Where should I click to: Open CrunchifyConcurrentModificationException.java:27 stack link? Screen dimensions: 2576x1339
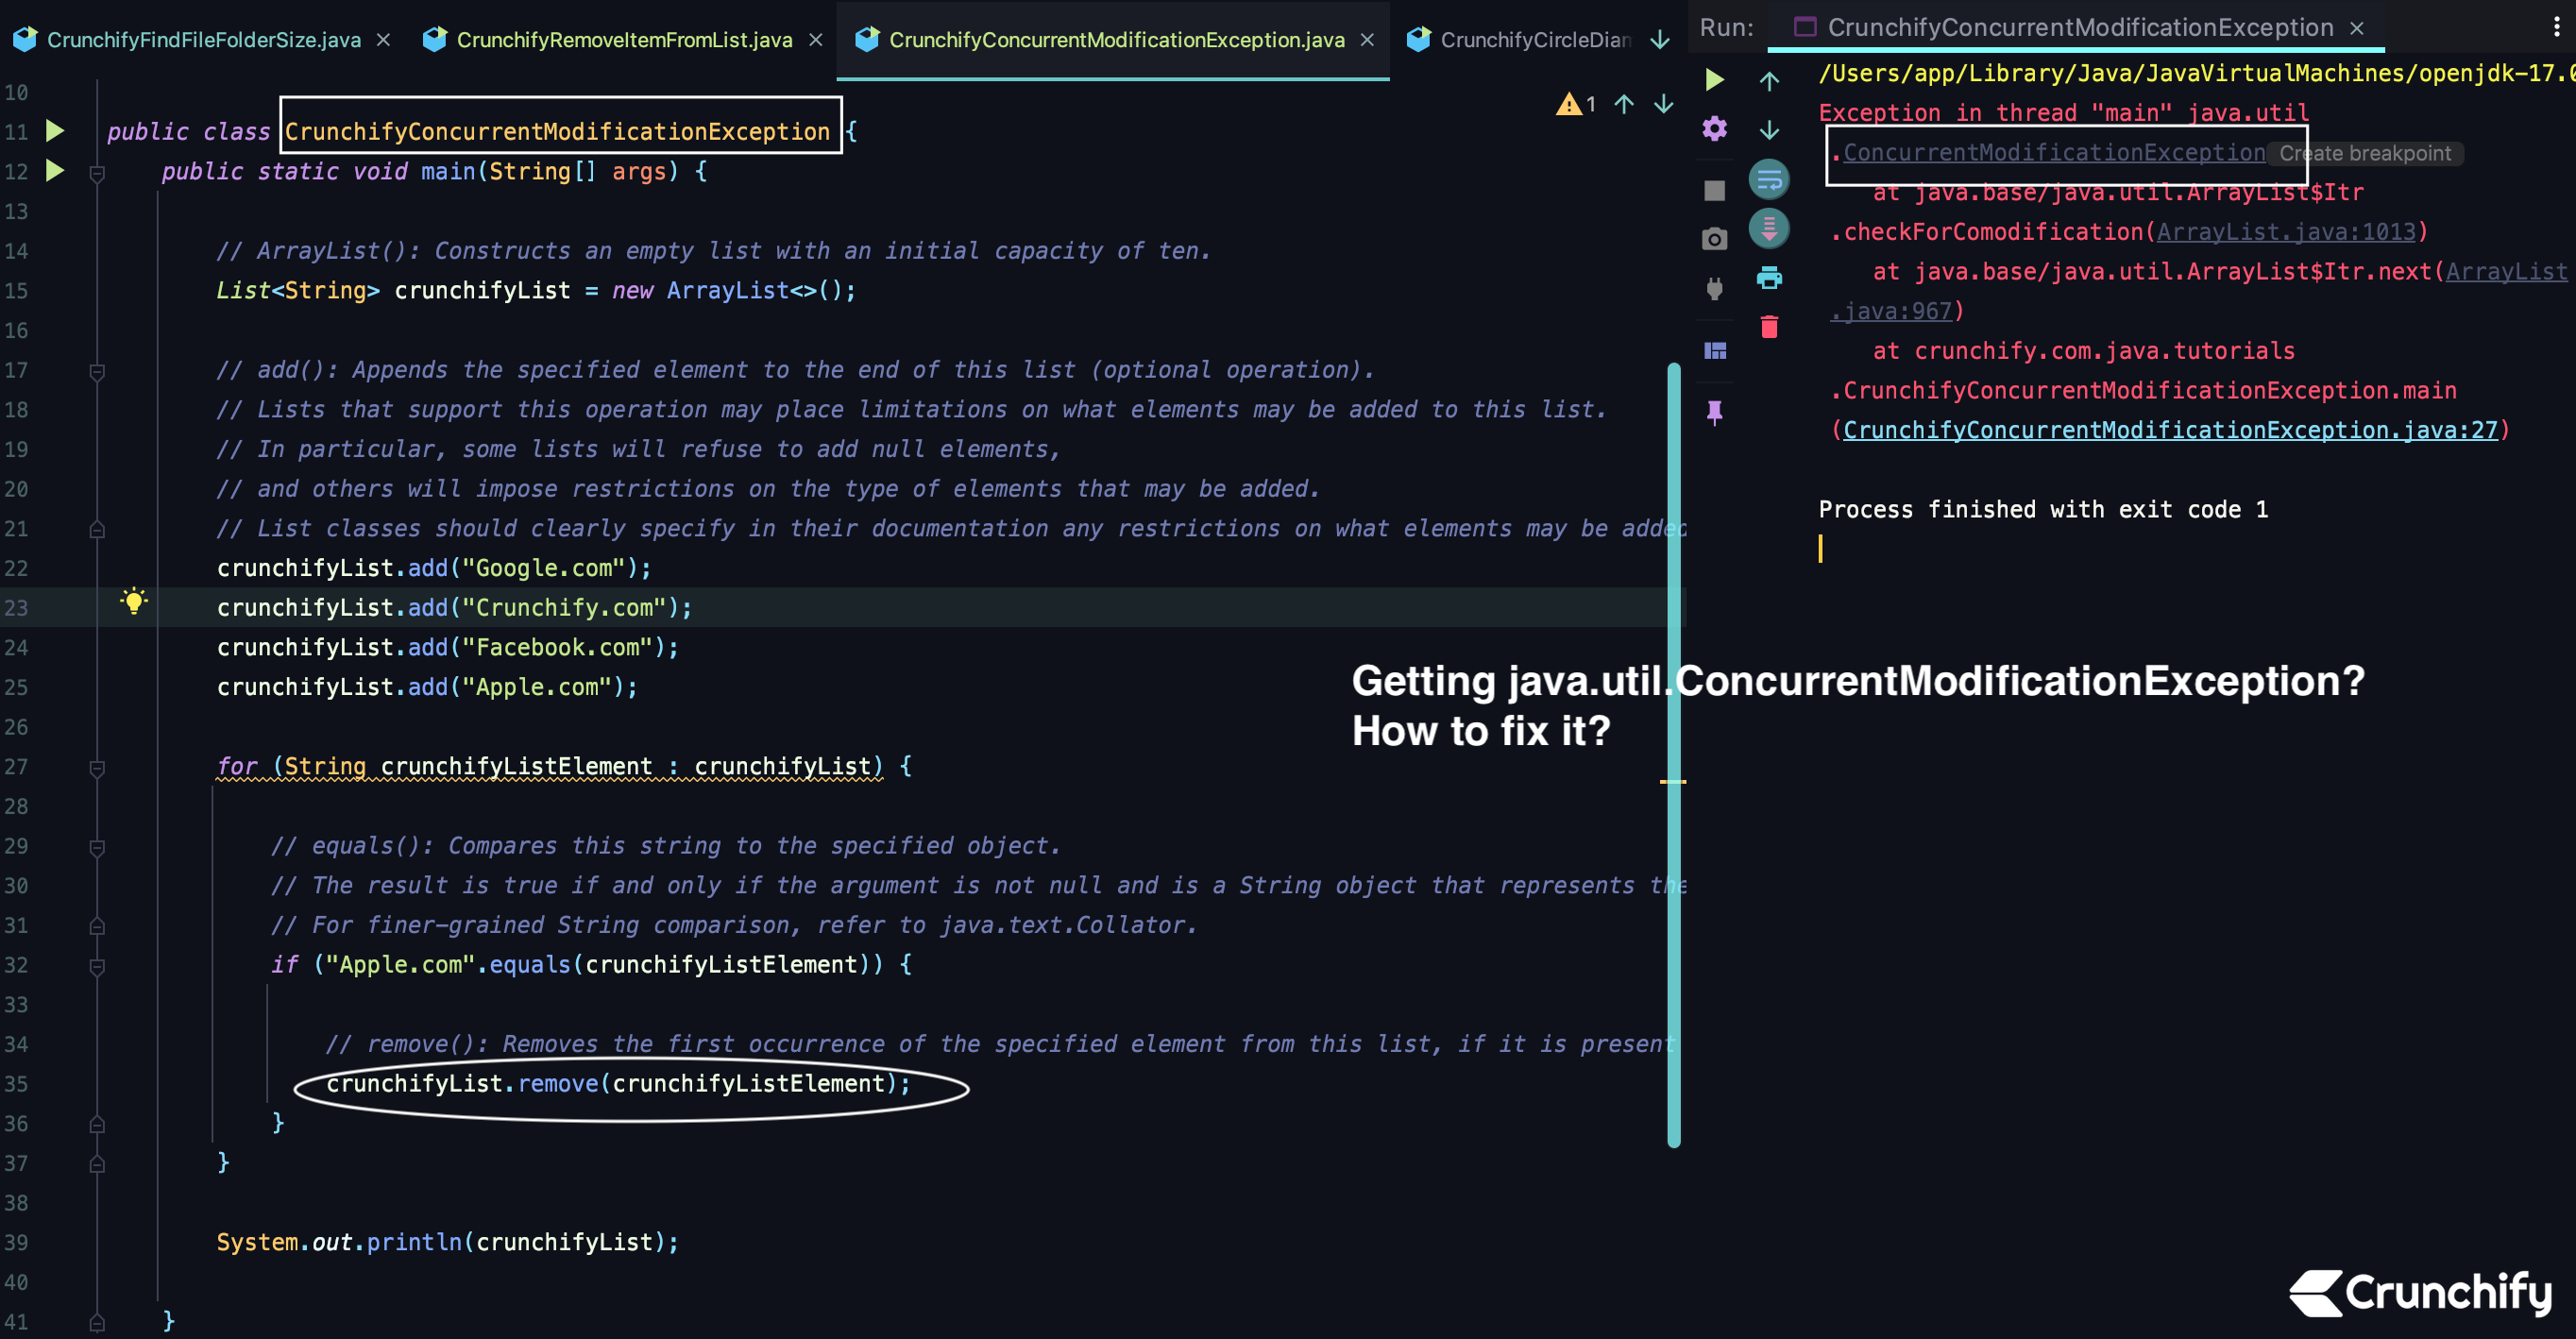pyautogui.click(x=2169, y=430)
